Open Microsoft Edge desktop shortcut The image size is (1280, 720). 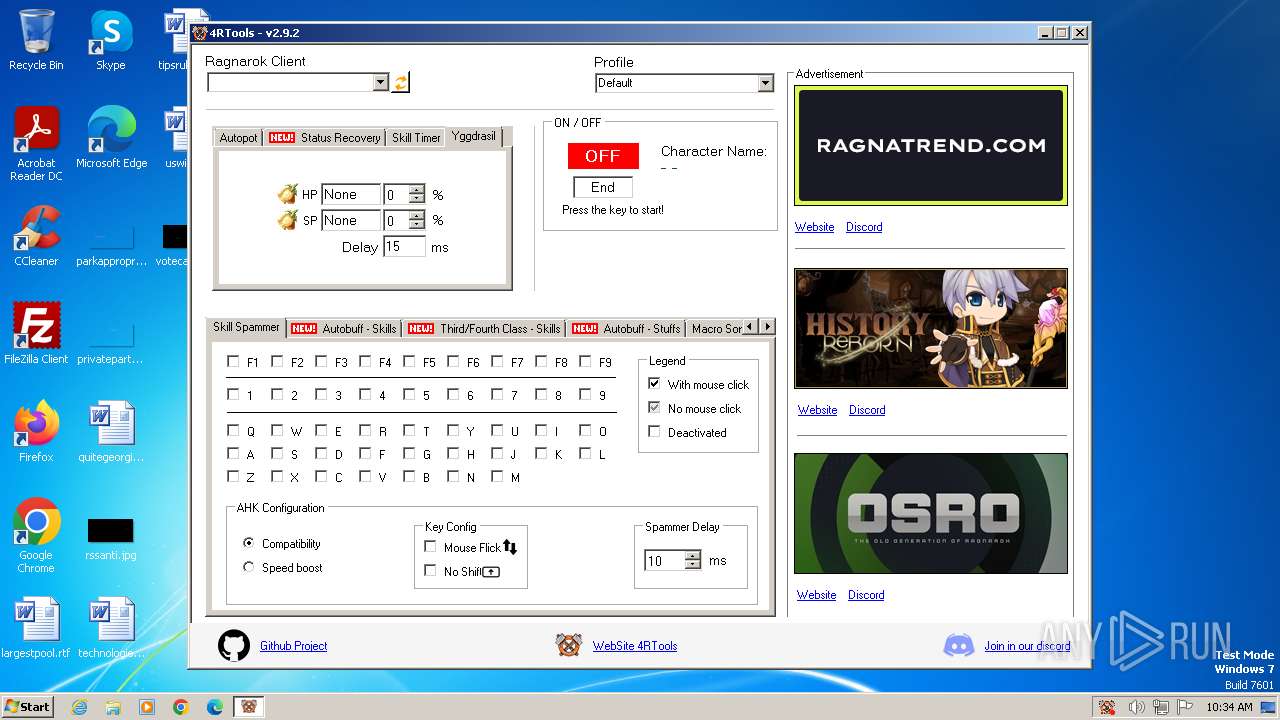click(x=111, y=137)
